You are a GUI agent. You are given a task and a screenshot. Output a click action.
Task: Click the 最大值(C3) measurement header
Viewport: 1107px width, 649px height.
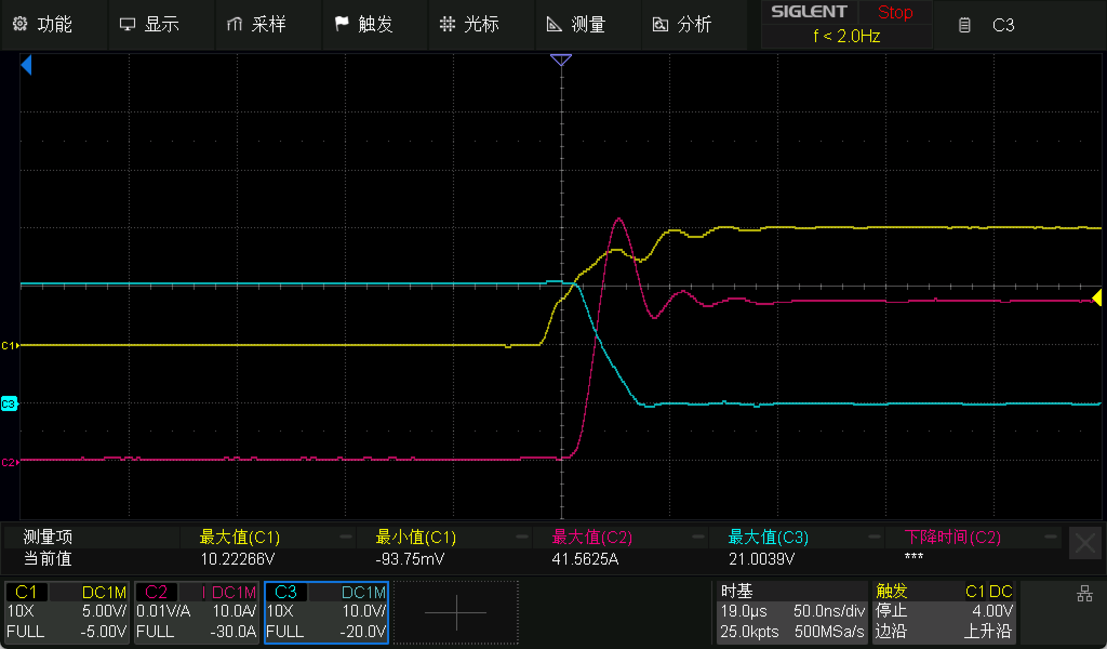point(768,537)
